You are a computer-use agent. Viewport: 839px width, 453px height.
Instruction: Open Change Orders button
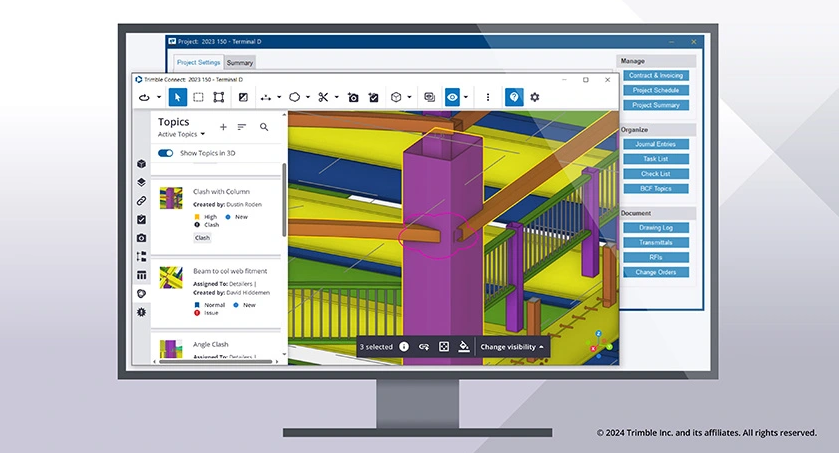(x=656, y=272)
